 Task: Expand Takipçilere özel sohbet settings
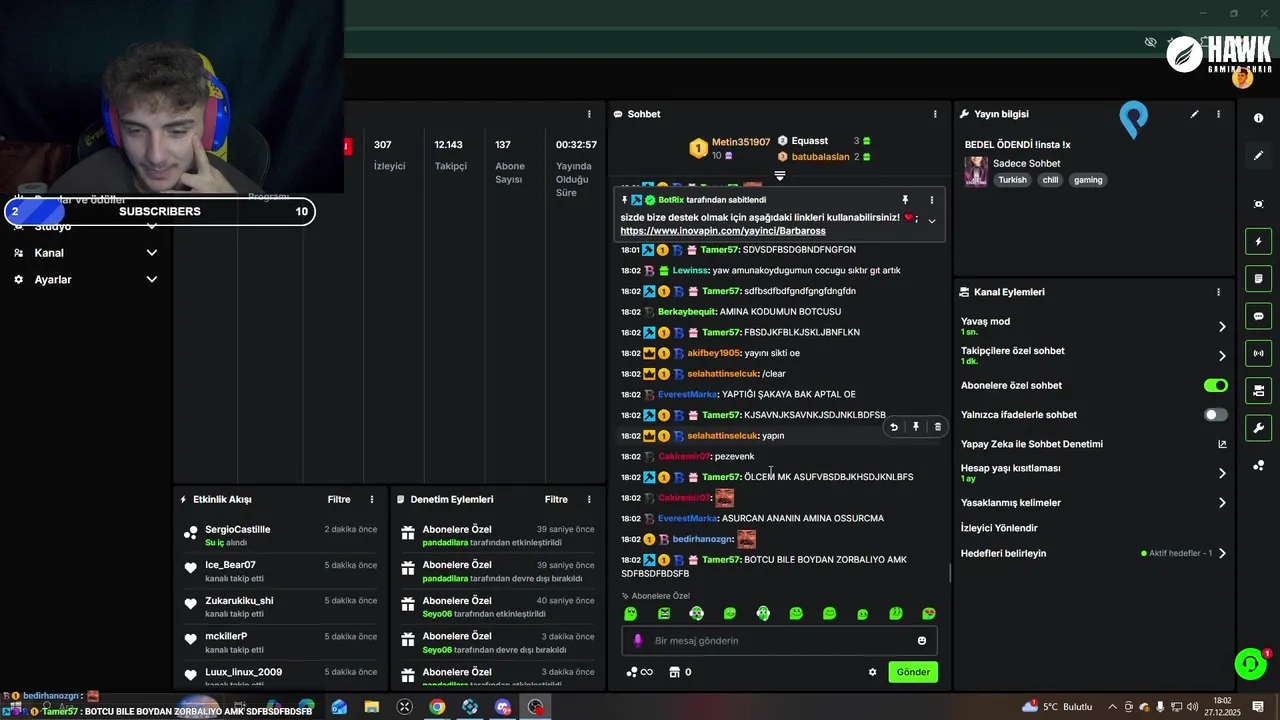[x=1222, y=356]
